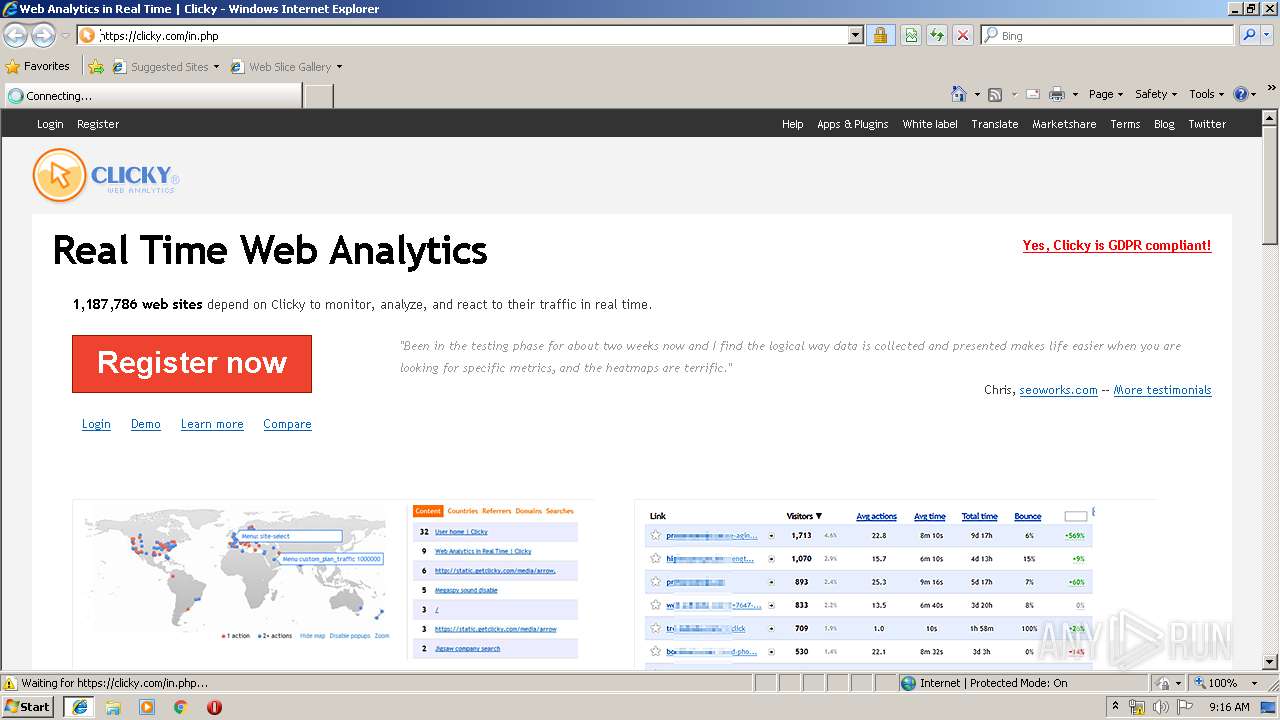Click Internet Explorer in the taskbar

[80, 707]
